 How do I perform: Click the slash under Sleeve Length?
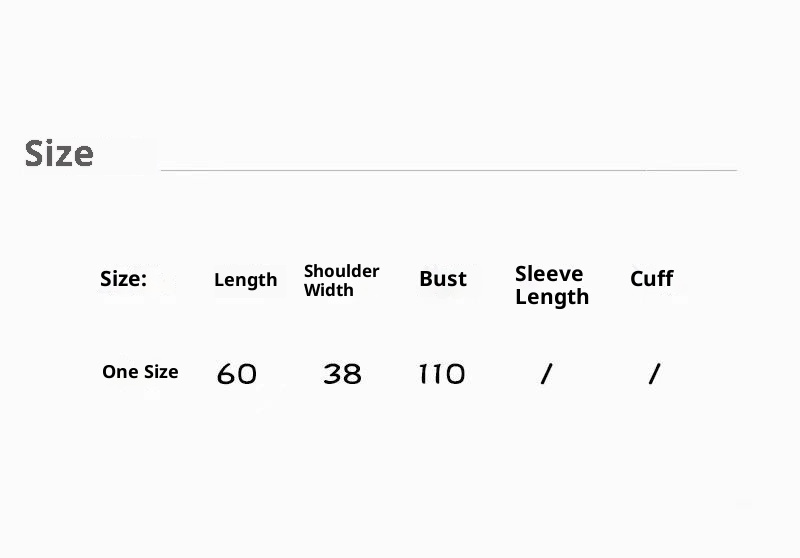click(x=546, y=374)
